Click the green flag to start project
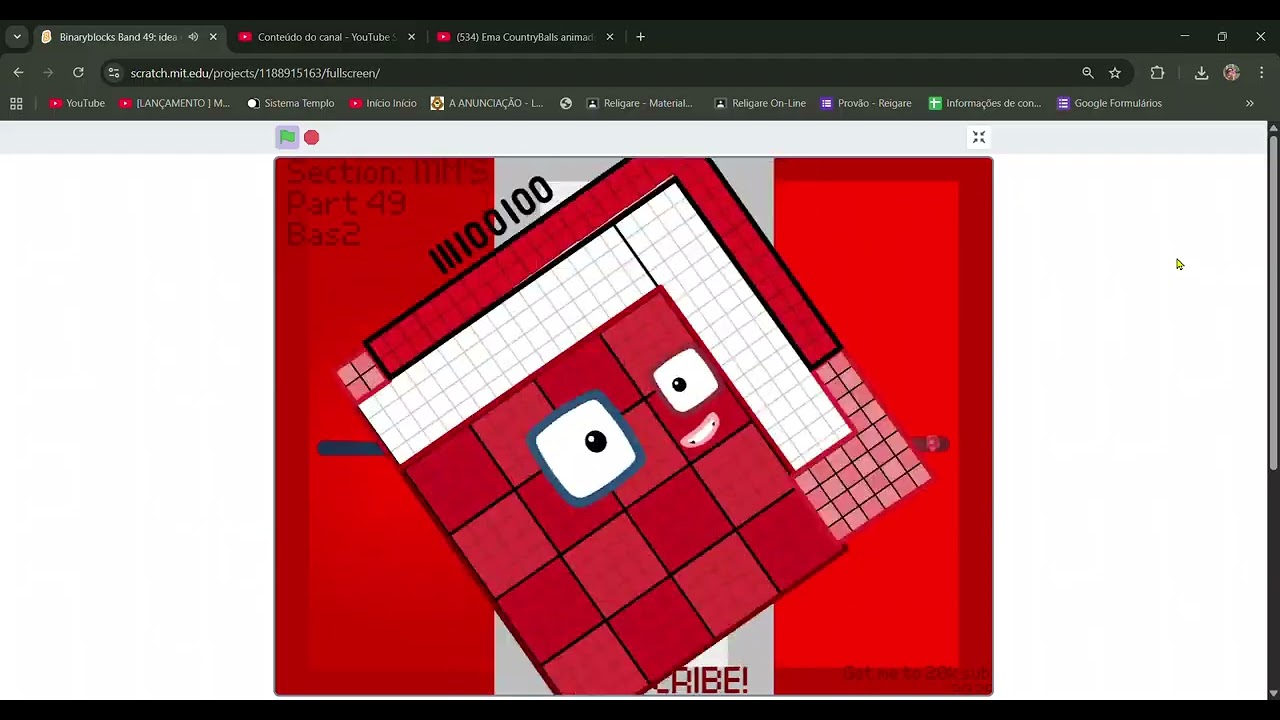 [x=287, y=137]
